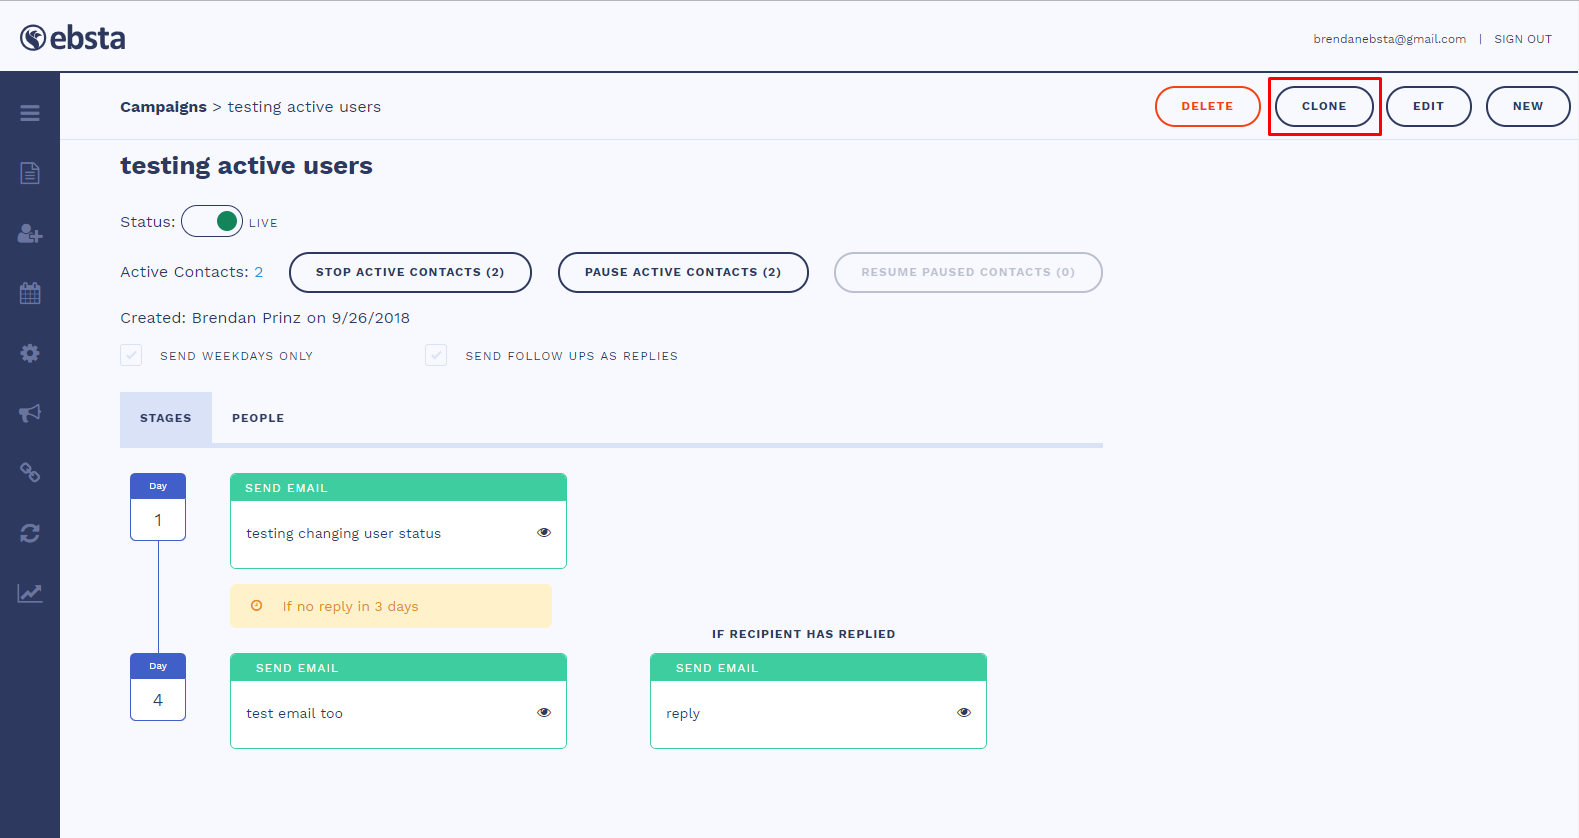
Task: Open the settings gear sidebar icon
Action: [x=30, y=353]
